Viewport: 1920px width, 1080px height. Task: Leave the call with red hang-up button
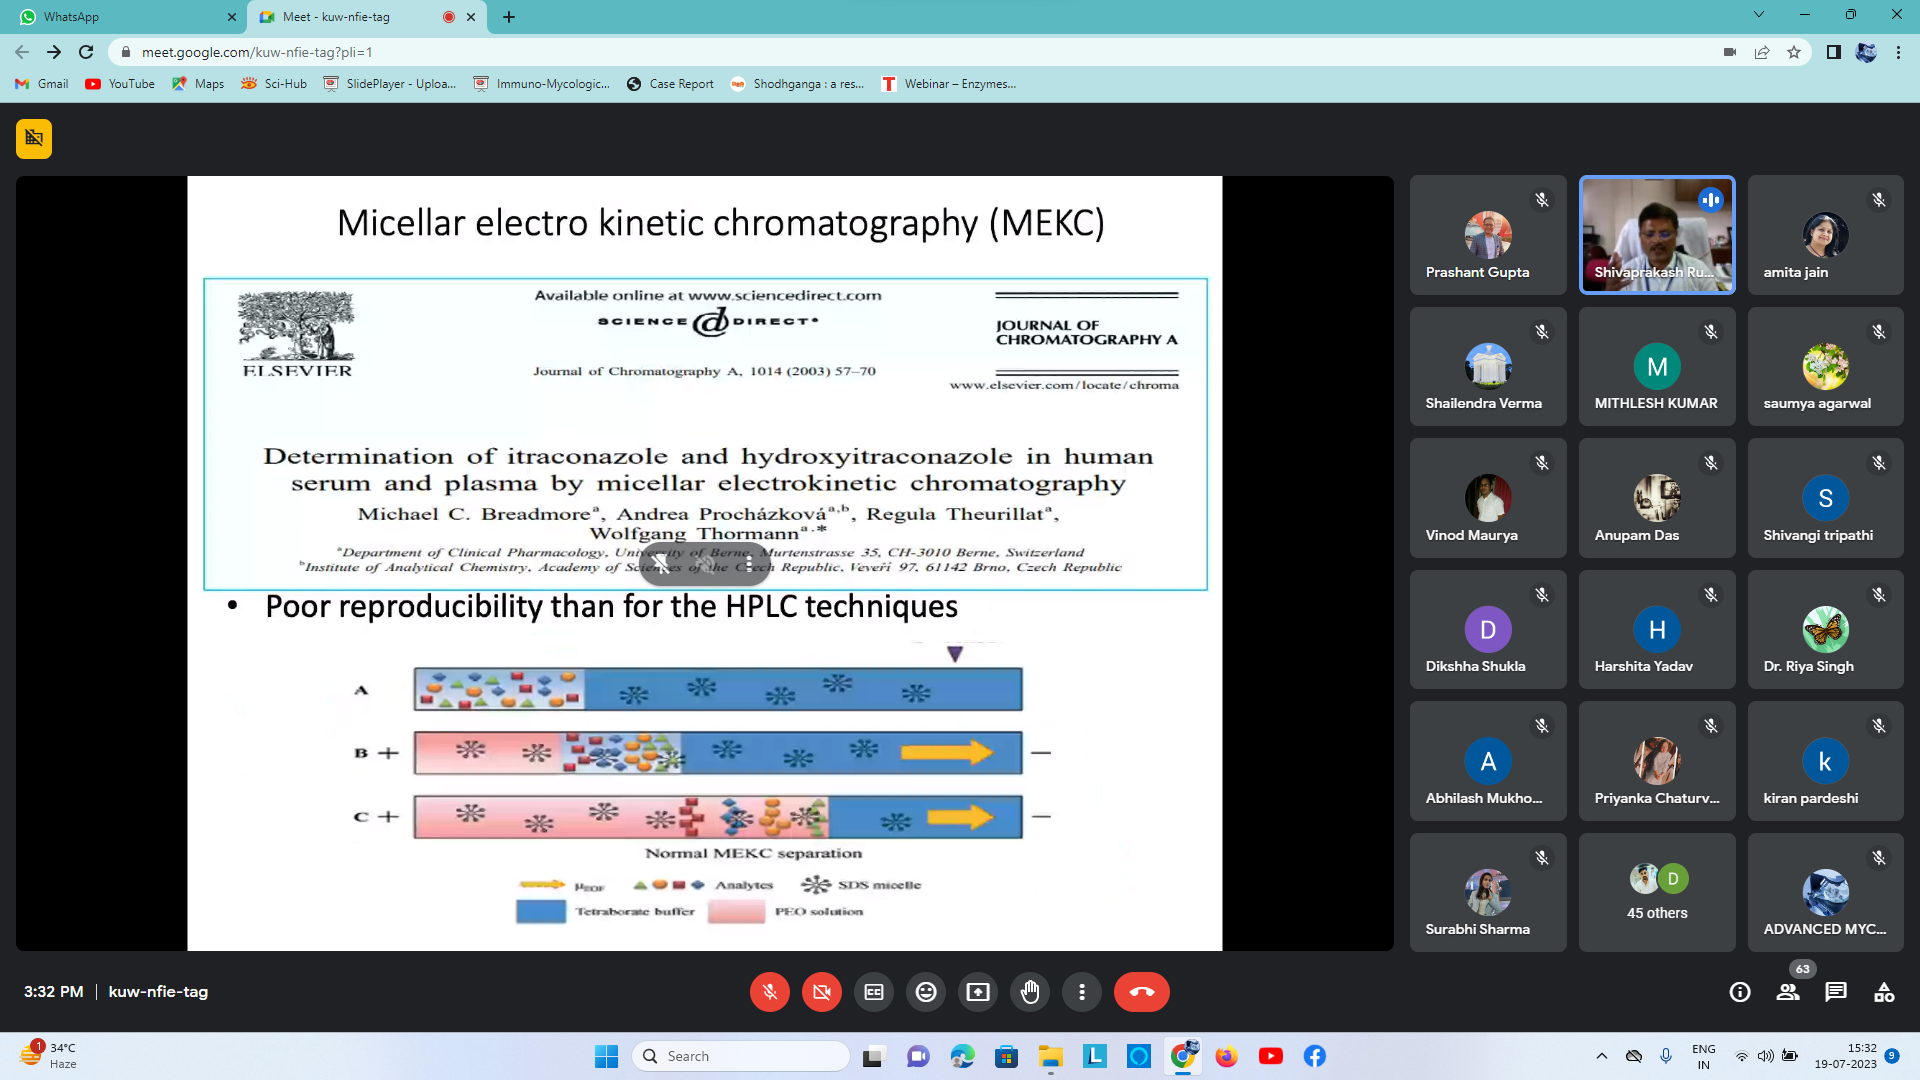click(x=1141, y=992)
